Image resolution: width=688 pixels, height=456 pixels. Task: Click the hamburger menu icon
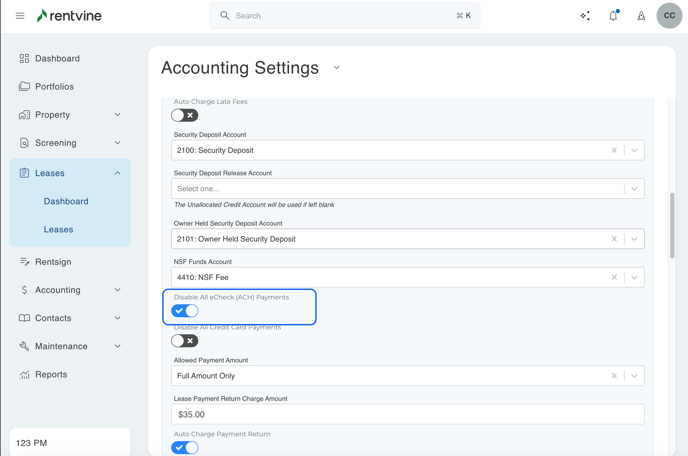[x=20, y=16]
